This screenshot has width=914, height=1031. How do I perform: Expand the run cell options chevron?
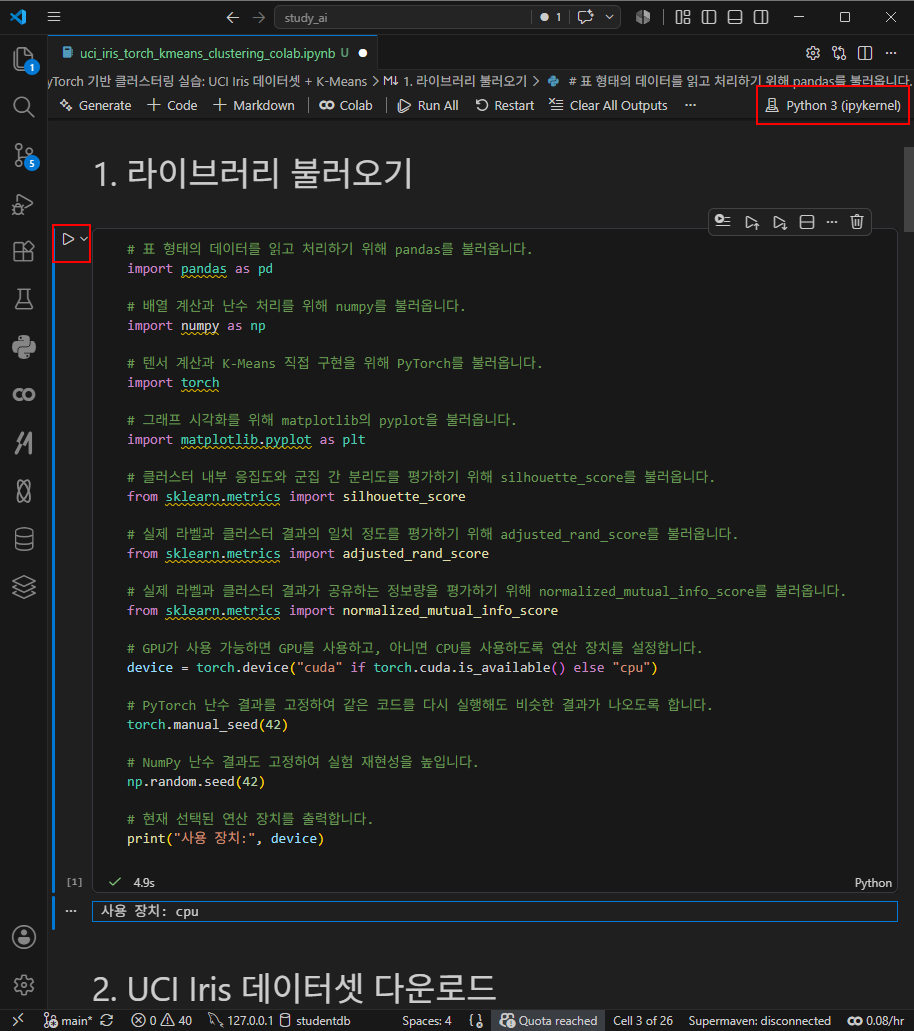pos(84,239)
